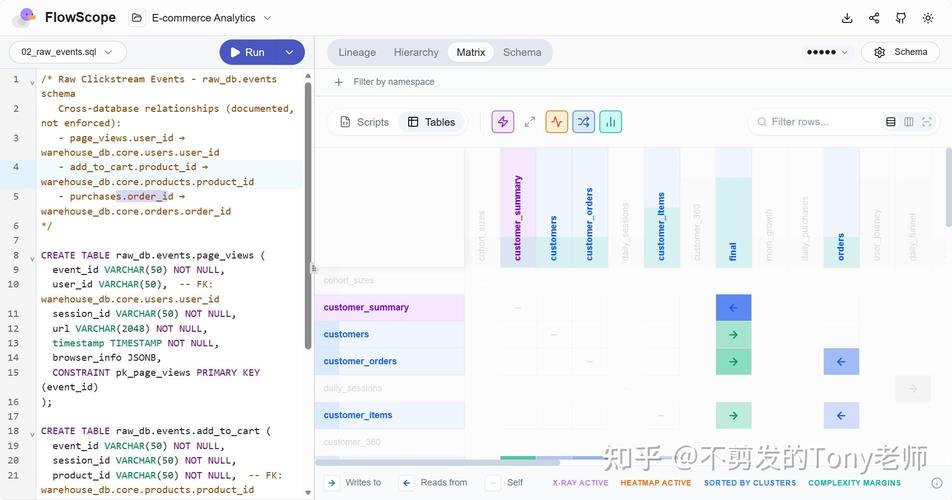Click the Self legend dash icon
This screenshot has height=500, width=952.
coord(493,483)
